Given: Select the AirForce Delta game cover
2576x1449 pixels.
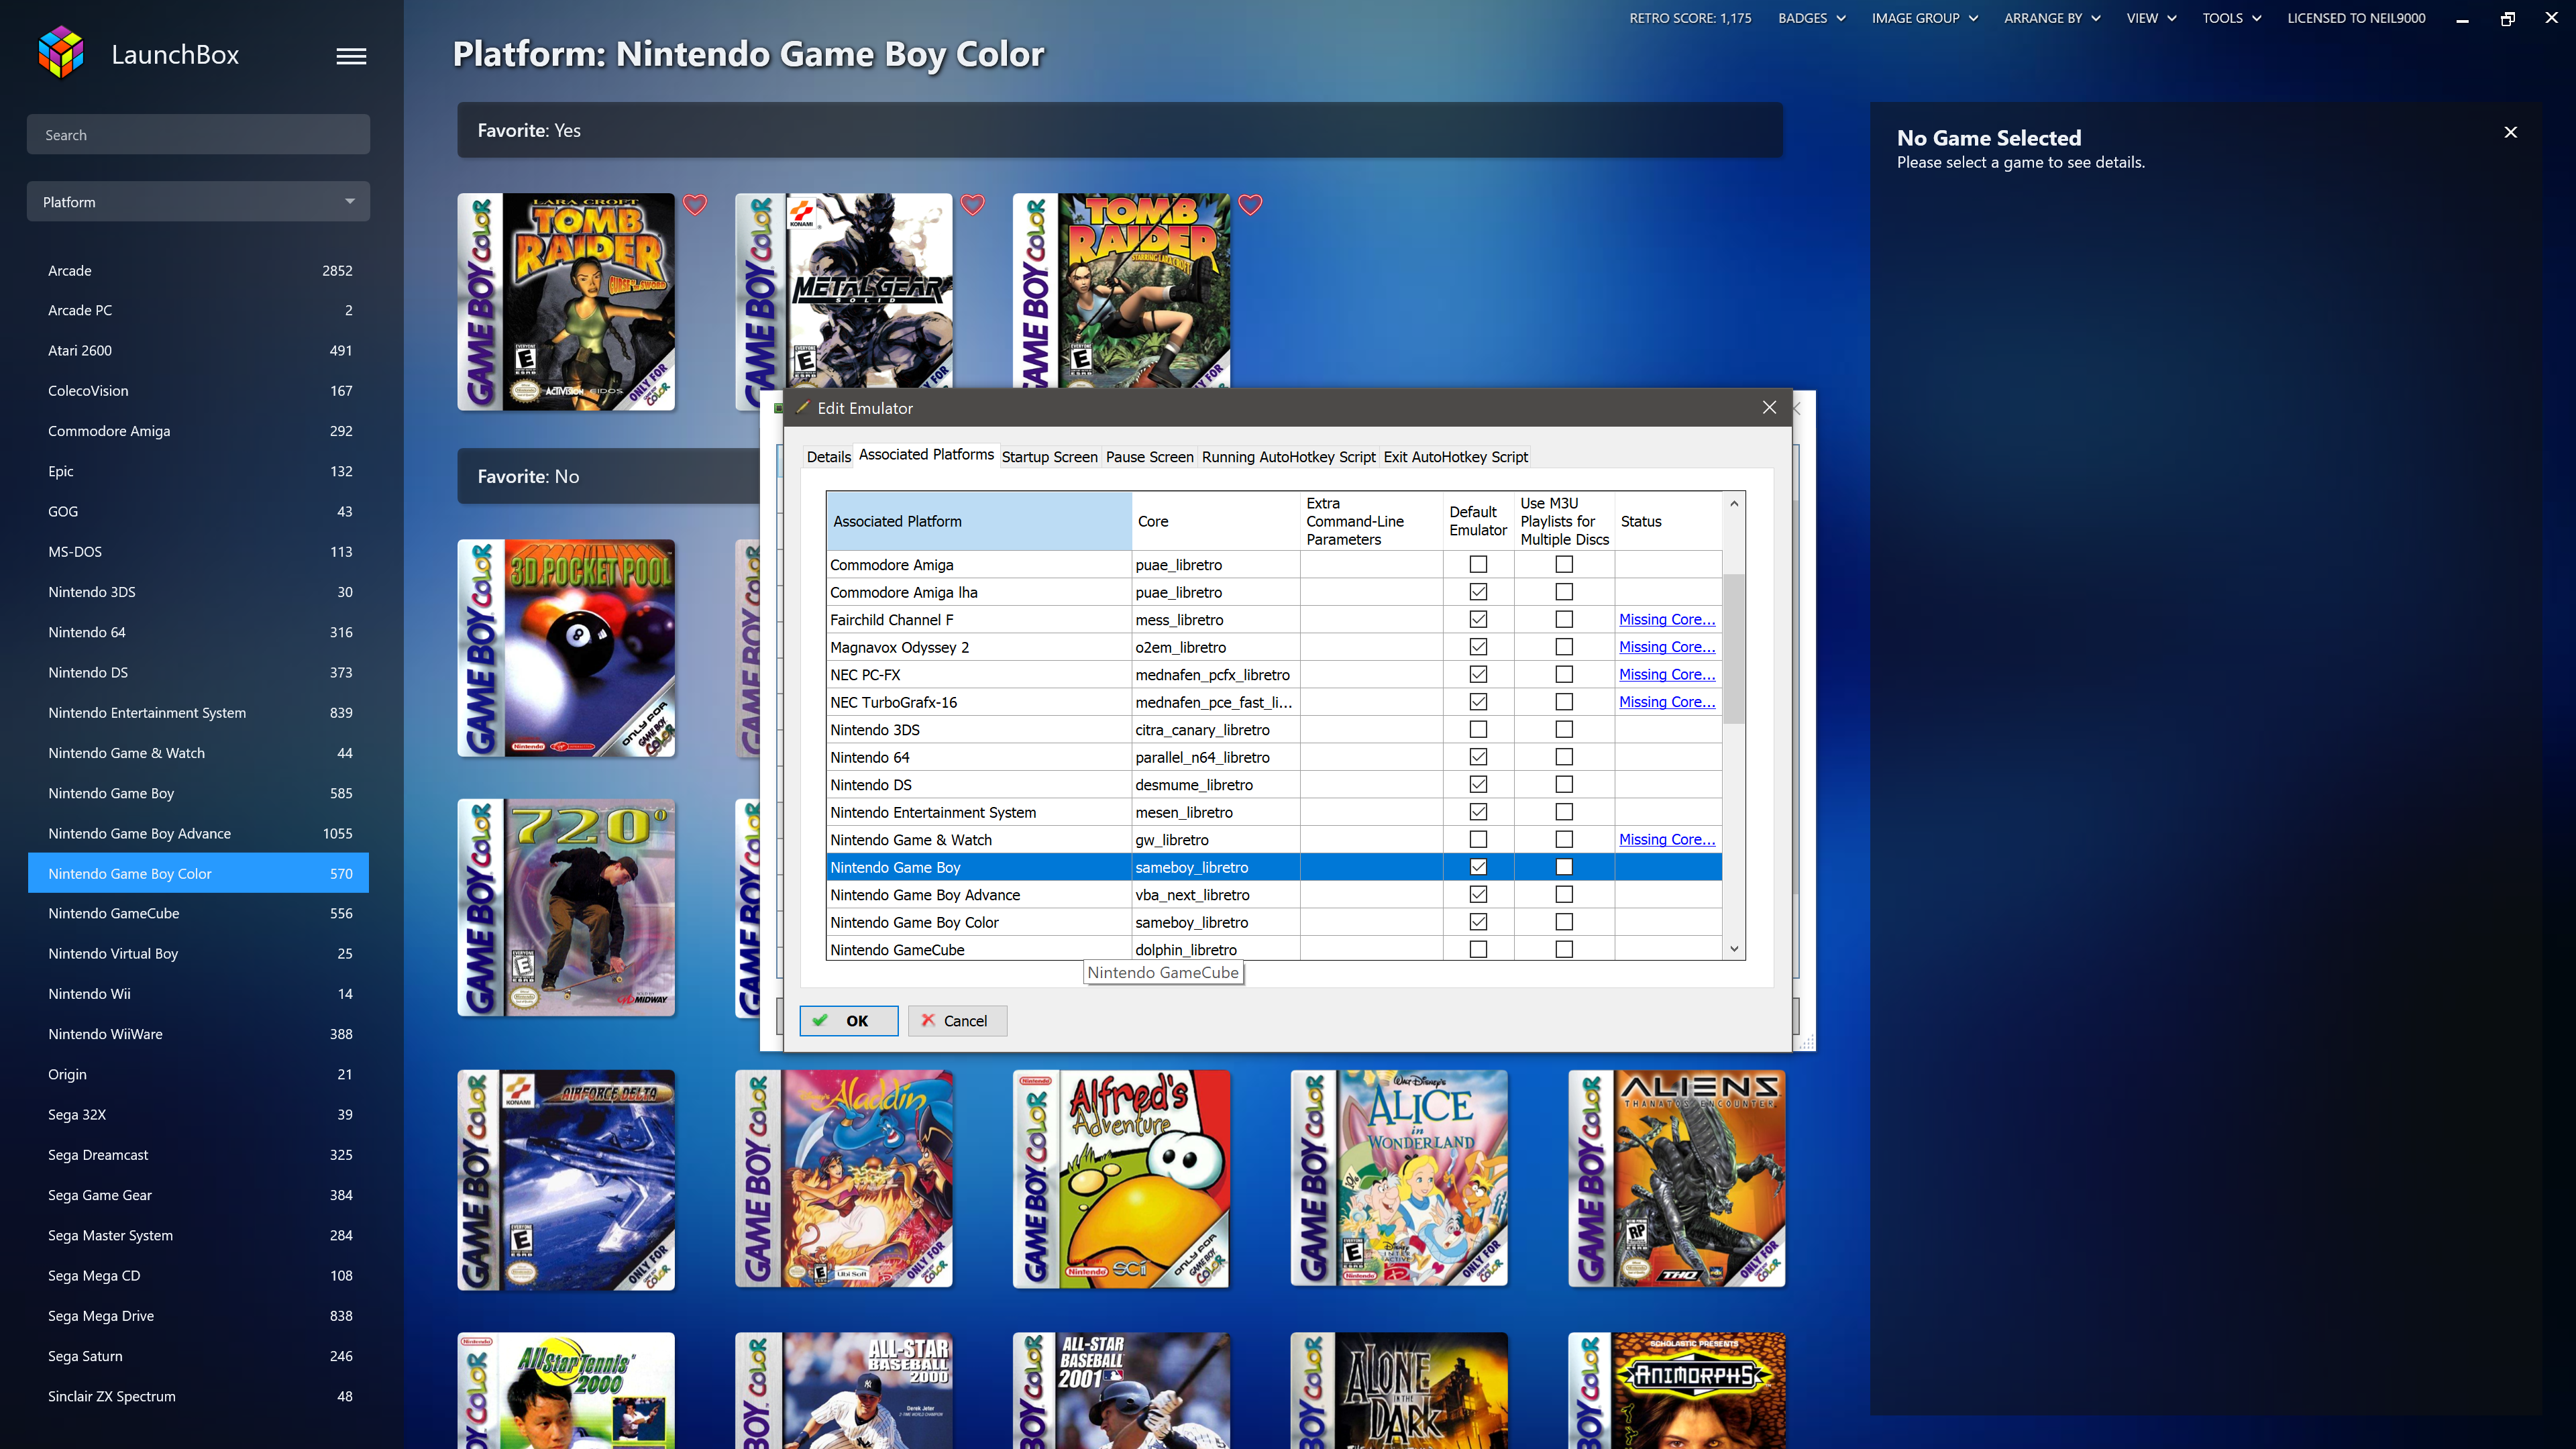Looking at the screenshot, I should (566, 1180).
